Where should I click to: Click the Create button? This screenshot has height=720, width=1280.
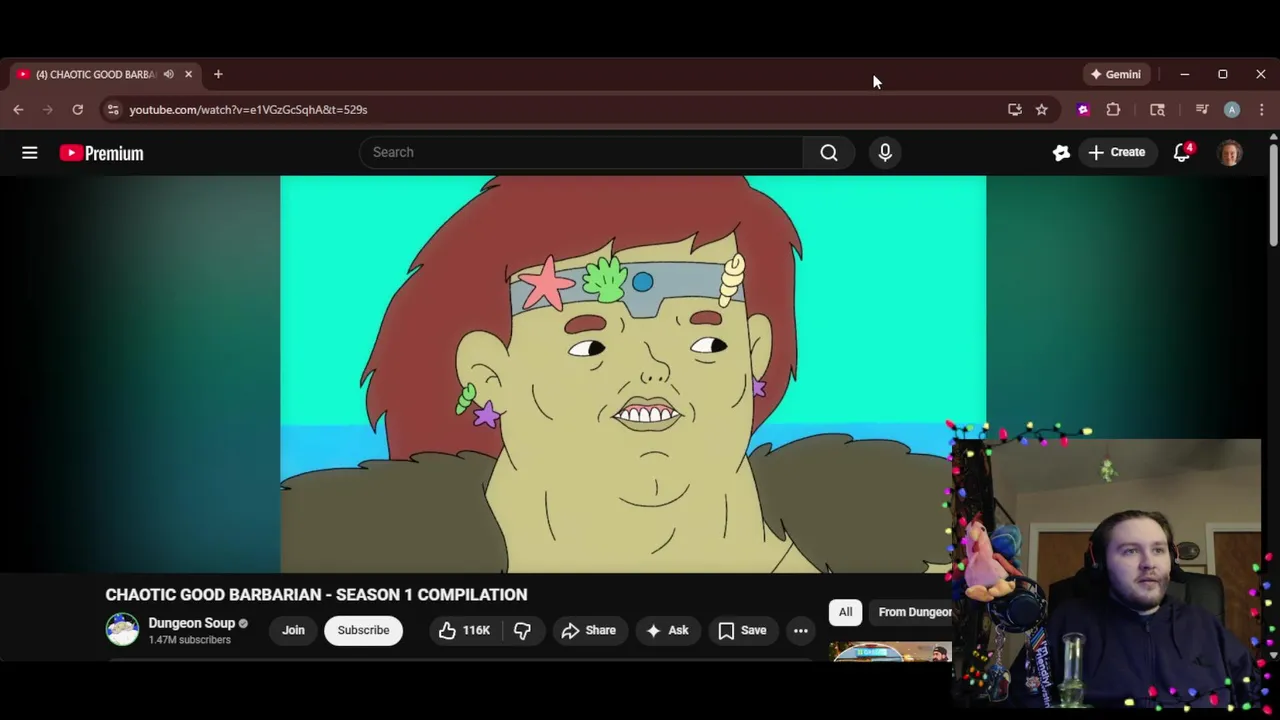pyautogui.click(x=1116, y=152)
